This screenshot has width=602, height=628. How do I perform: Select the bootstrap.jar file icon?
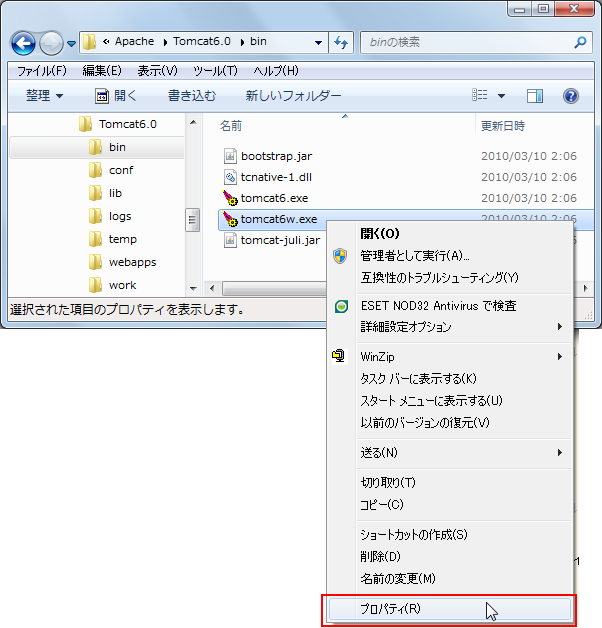click(229, 155)
